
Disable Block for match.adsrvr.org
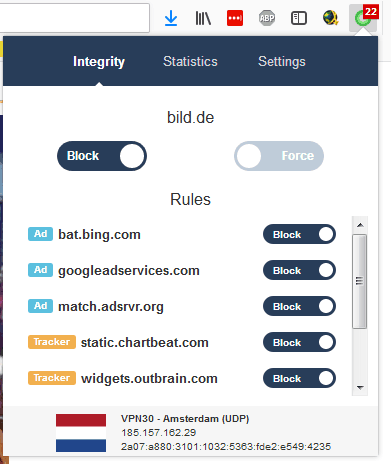(x=299, y=306)
